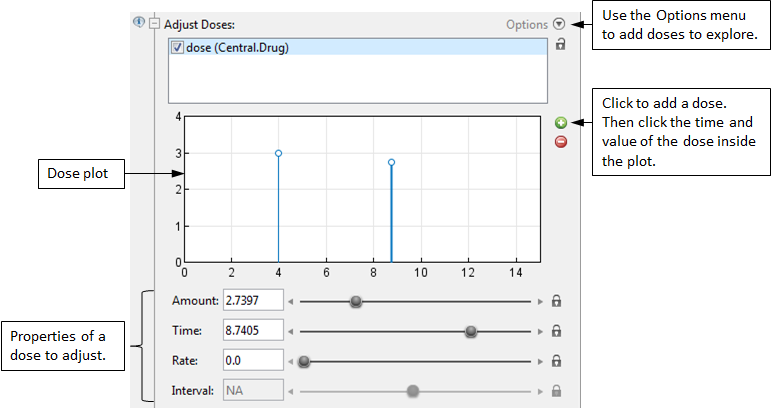Click the Options menu label

click(526, 23)
